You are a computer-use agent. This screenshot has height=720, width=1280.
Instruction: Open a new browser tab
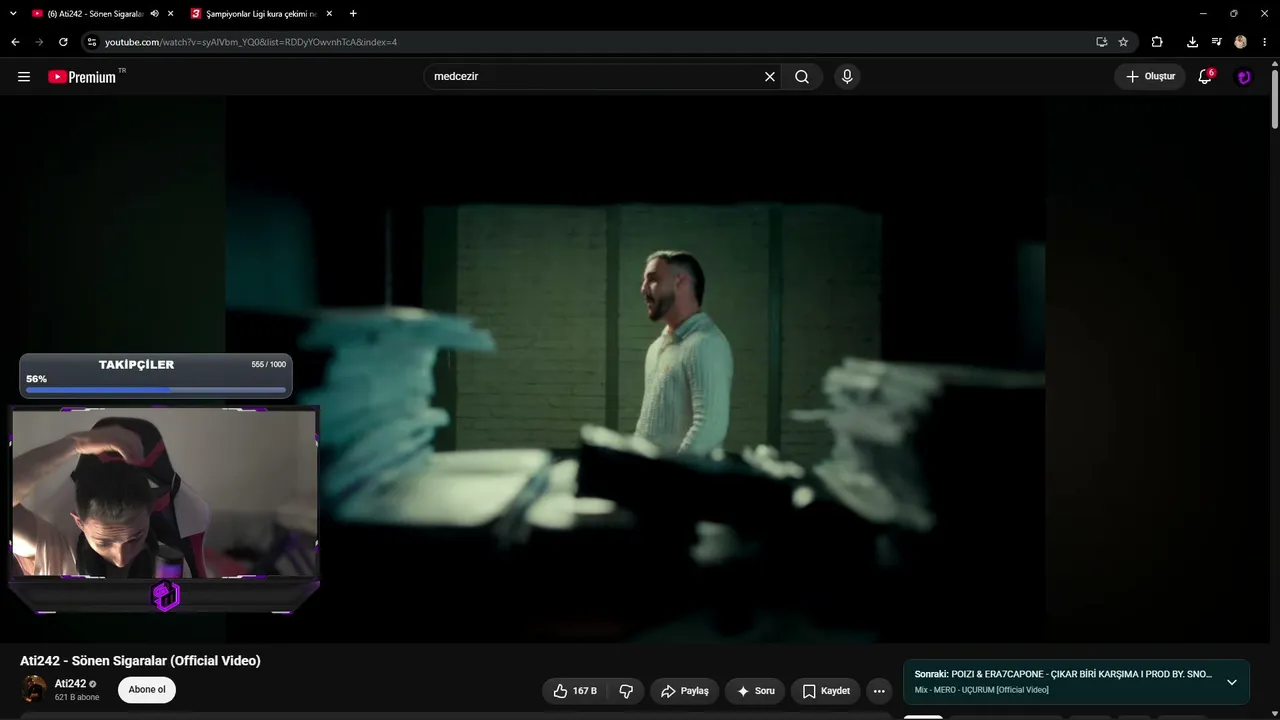point(353,14)
